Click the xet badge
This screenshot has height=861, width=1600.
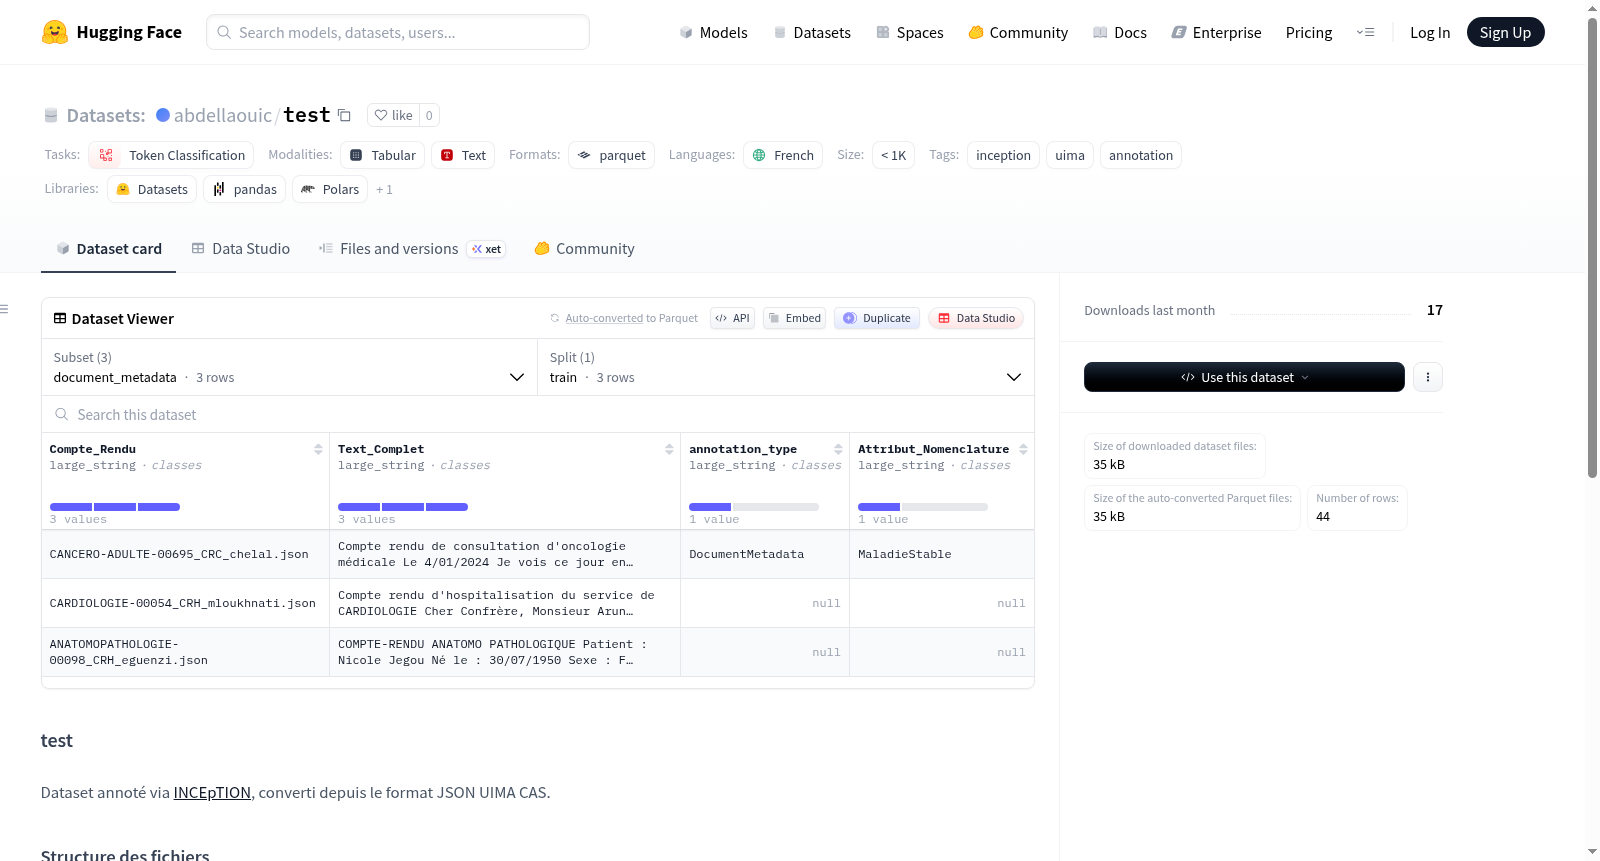pos(486,249)
